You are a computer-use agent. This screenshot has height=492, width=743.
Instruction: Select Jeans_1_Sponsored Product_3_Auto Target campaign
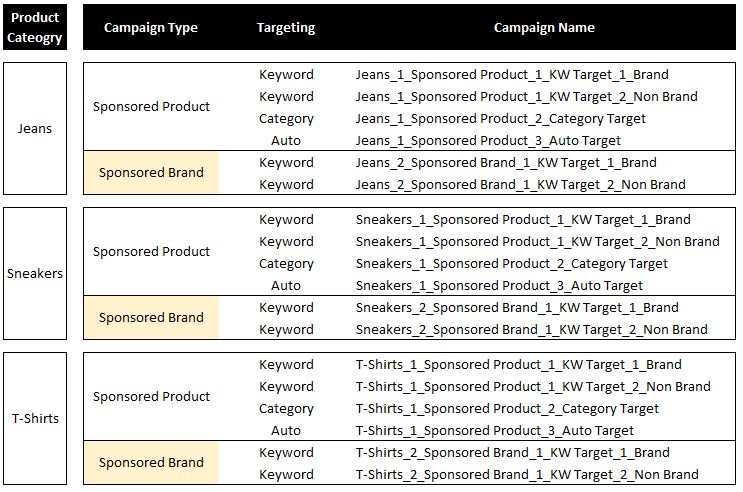[488, 141]
